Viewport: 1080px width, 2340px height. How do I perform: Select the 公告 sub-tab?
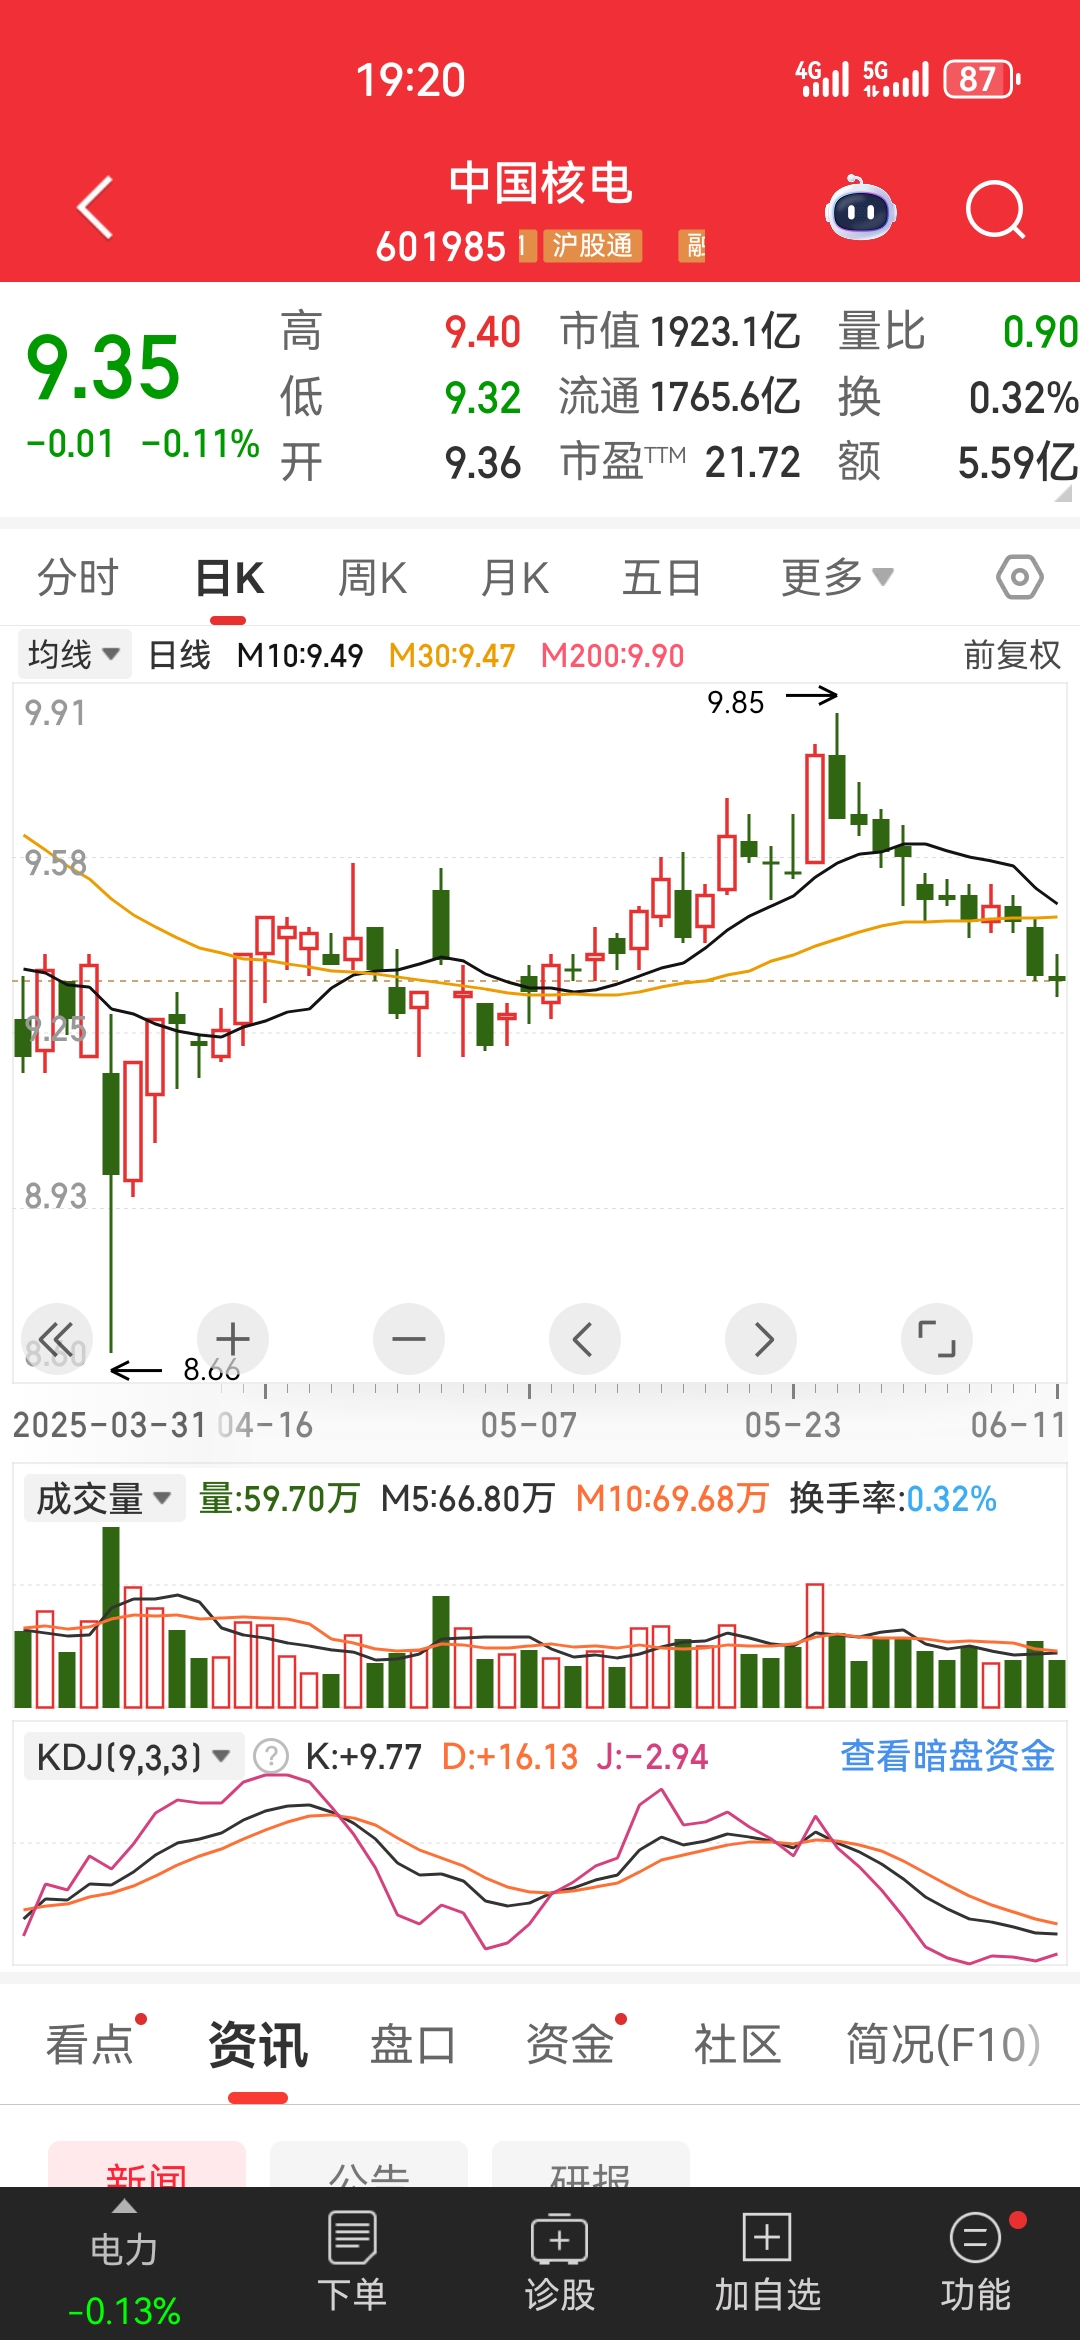[369, 2164]
